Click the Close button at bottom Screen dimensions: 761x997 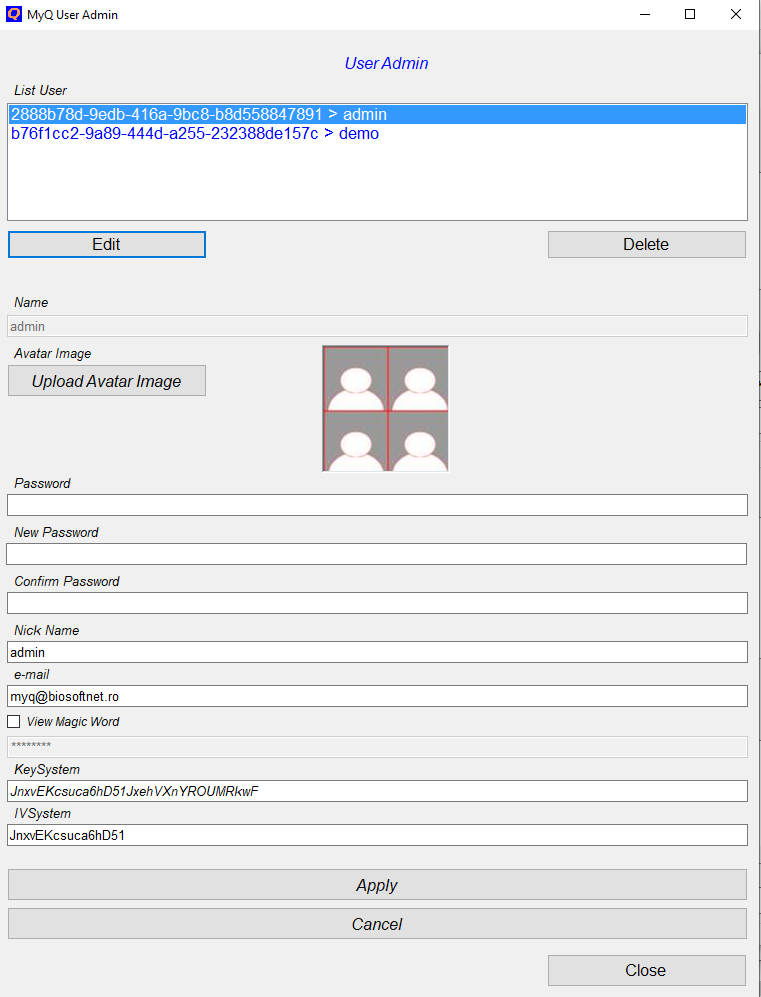click(647, 970)
